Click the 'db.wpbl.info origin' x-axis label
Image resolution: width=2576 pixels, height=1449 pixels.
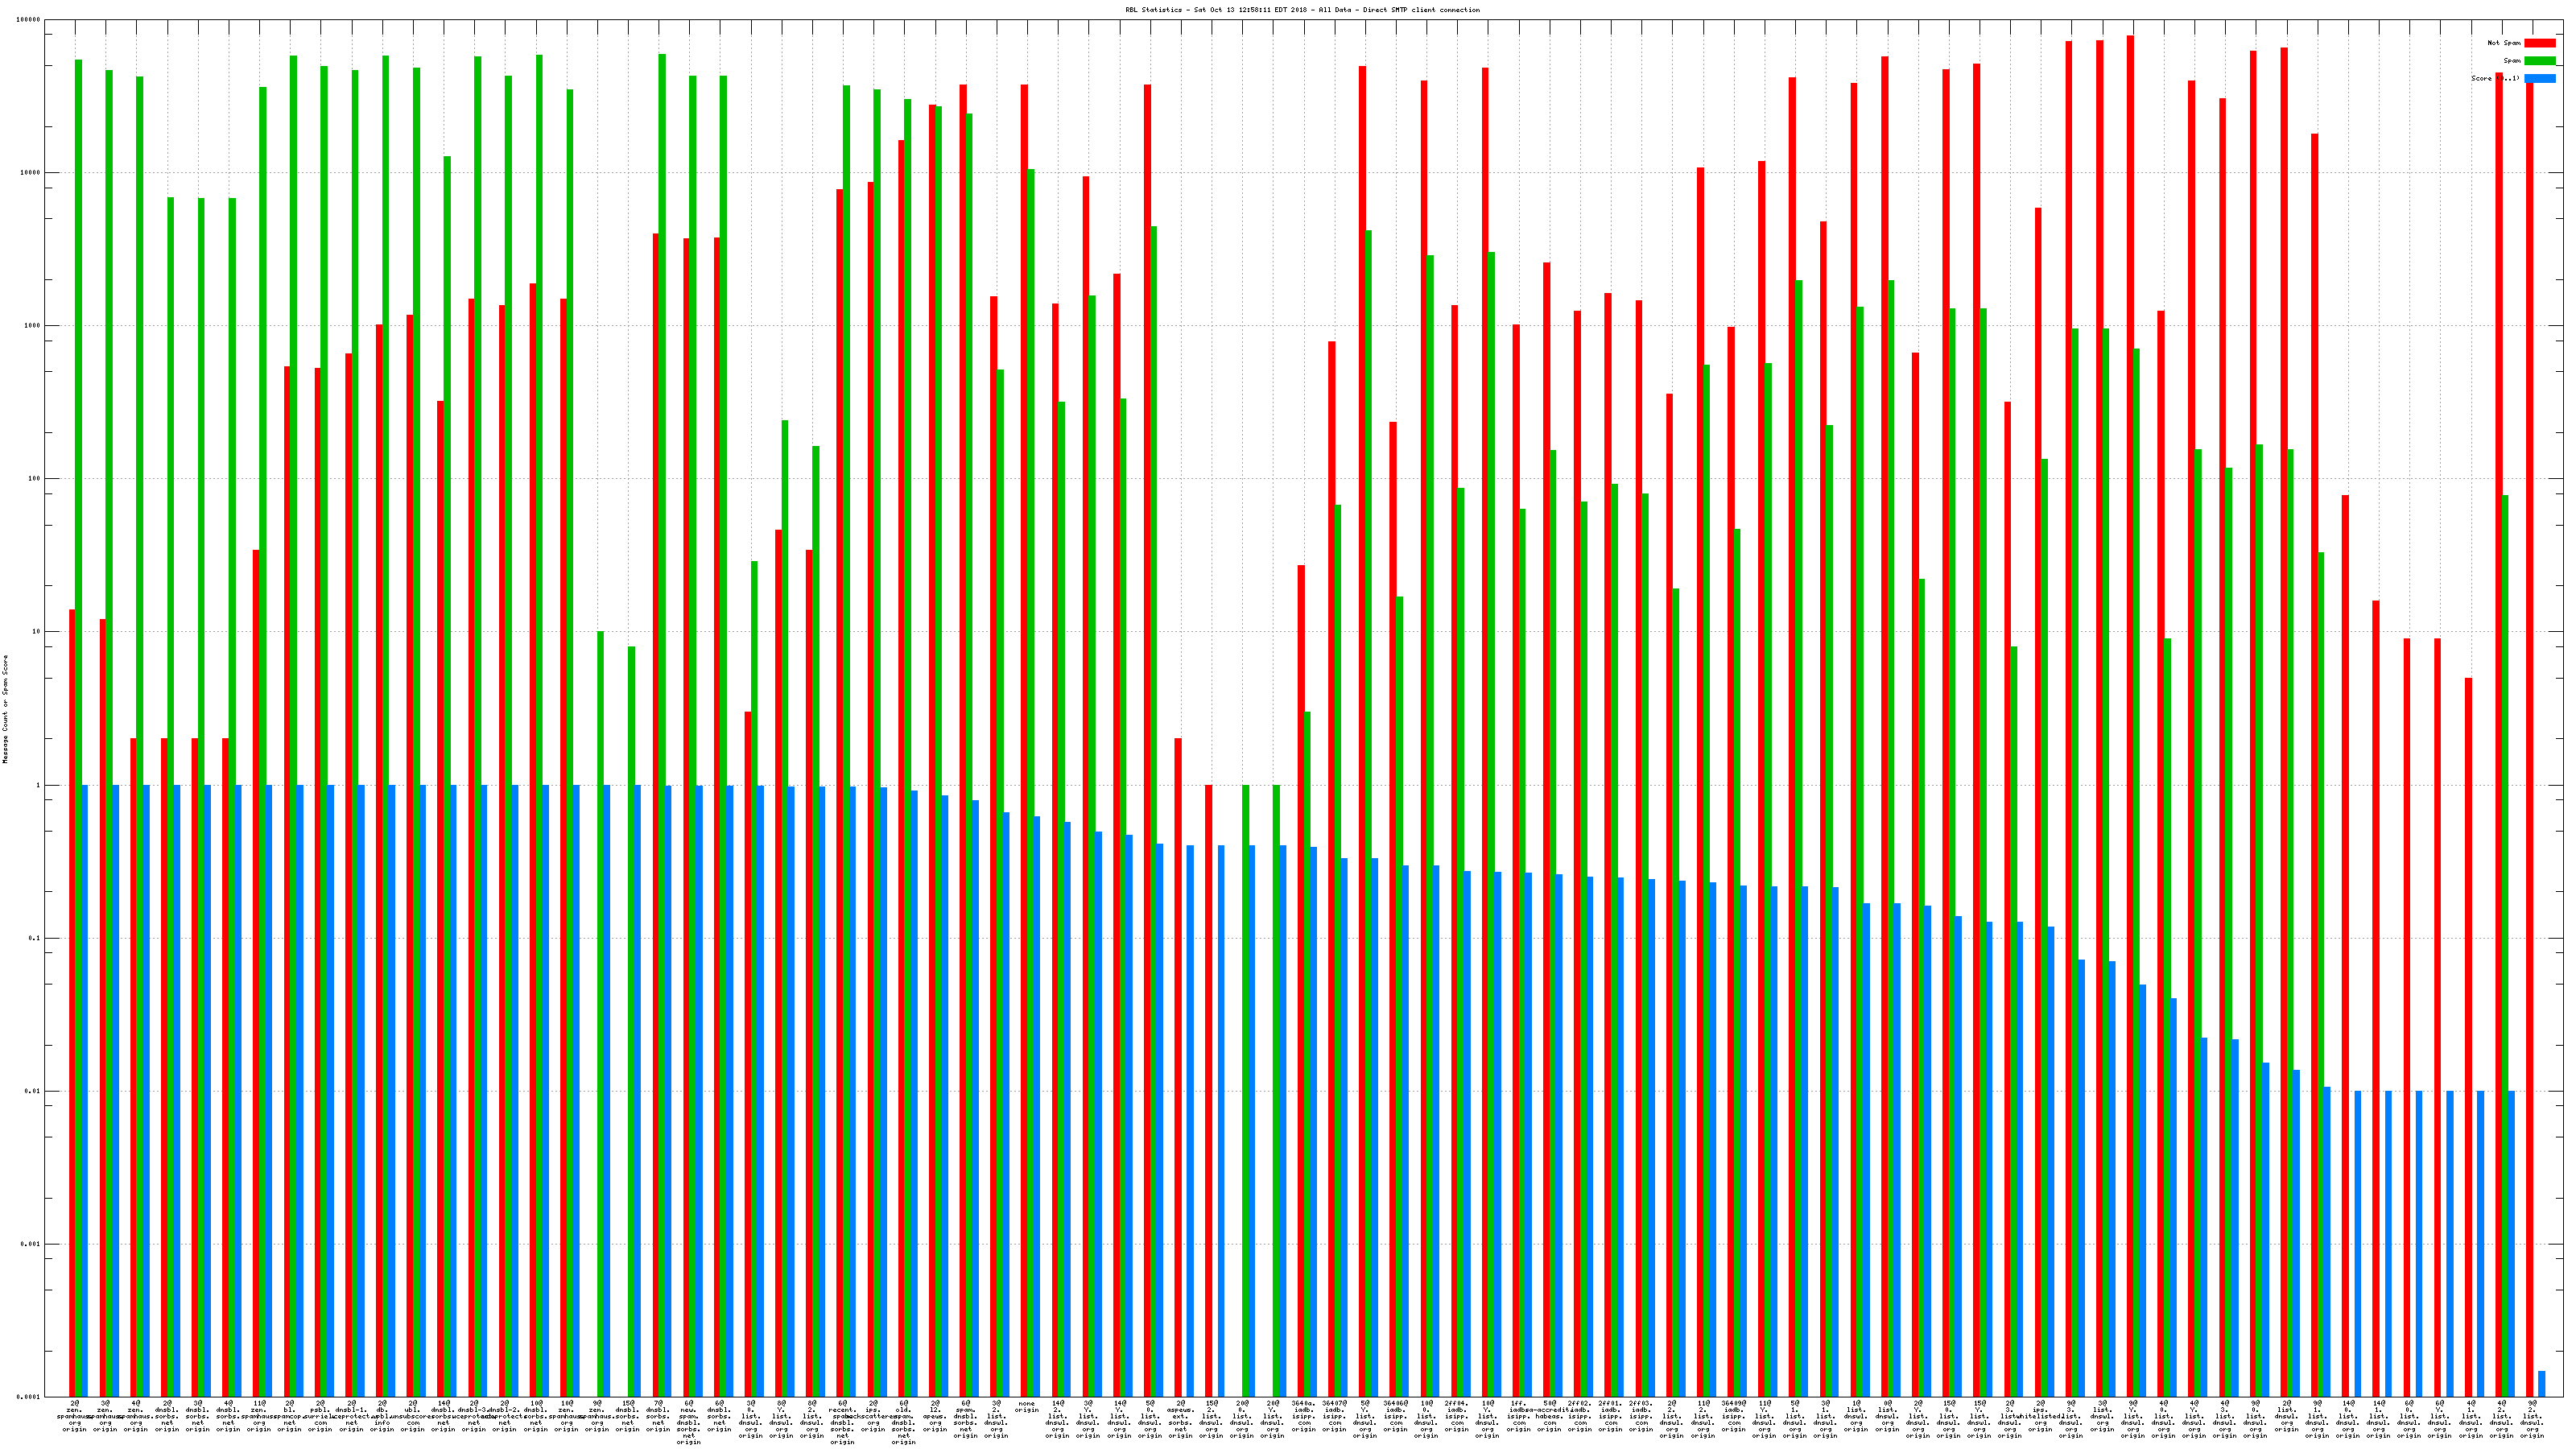[x=382, y=1416]
